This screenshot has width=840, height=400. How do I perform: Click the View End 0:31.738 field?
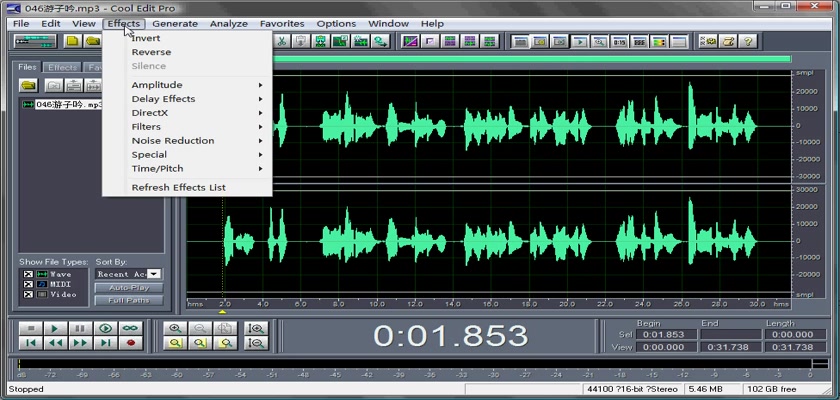click(x=731, y=347)
